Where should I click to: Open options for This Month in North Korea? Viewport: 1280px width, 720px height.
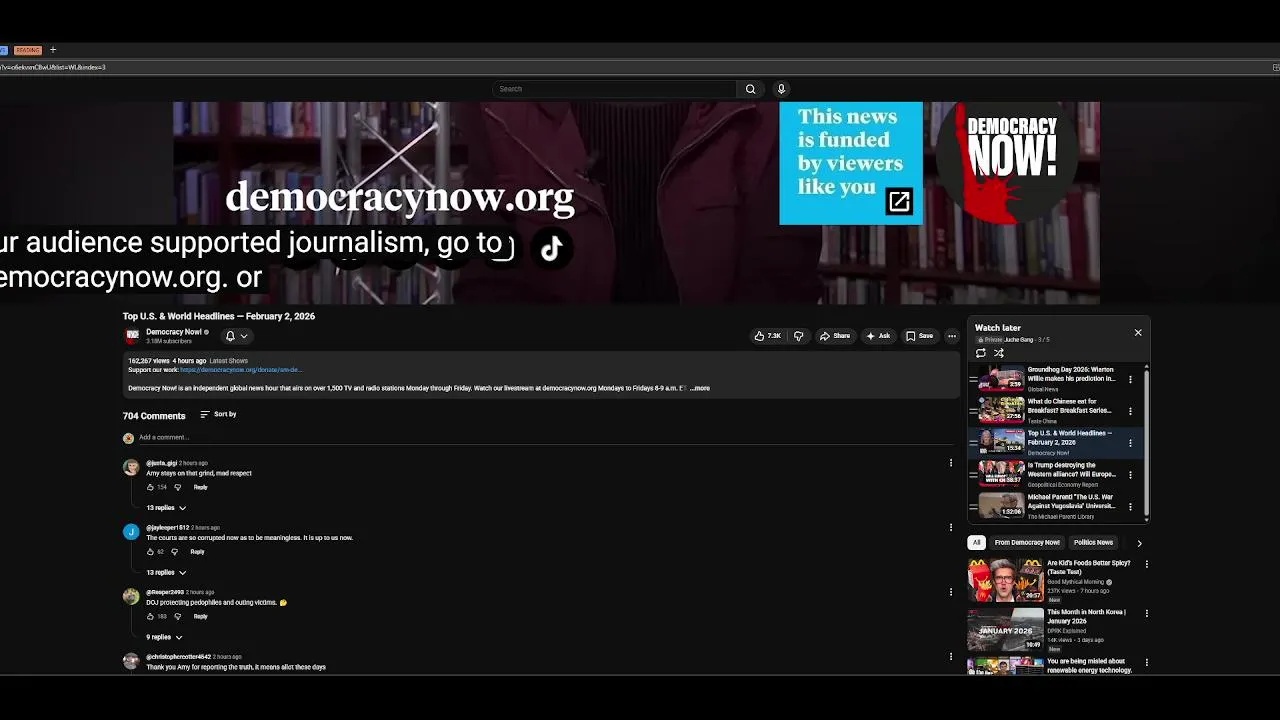click(1147, 613)
